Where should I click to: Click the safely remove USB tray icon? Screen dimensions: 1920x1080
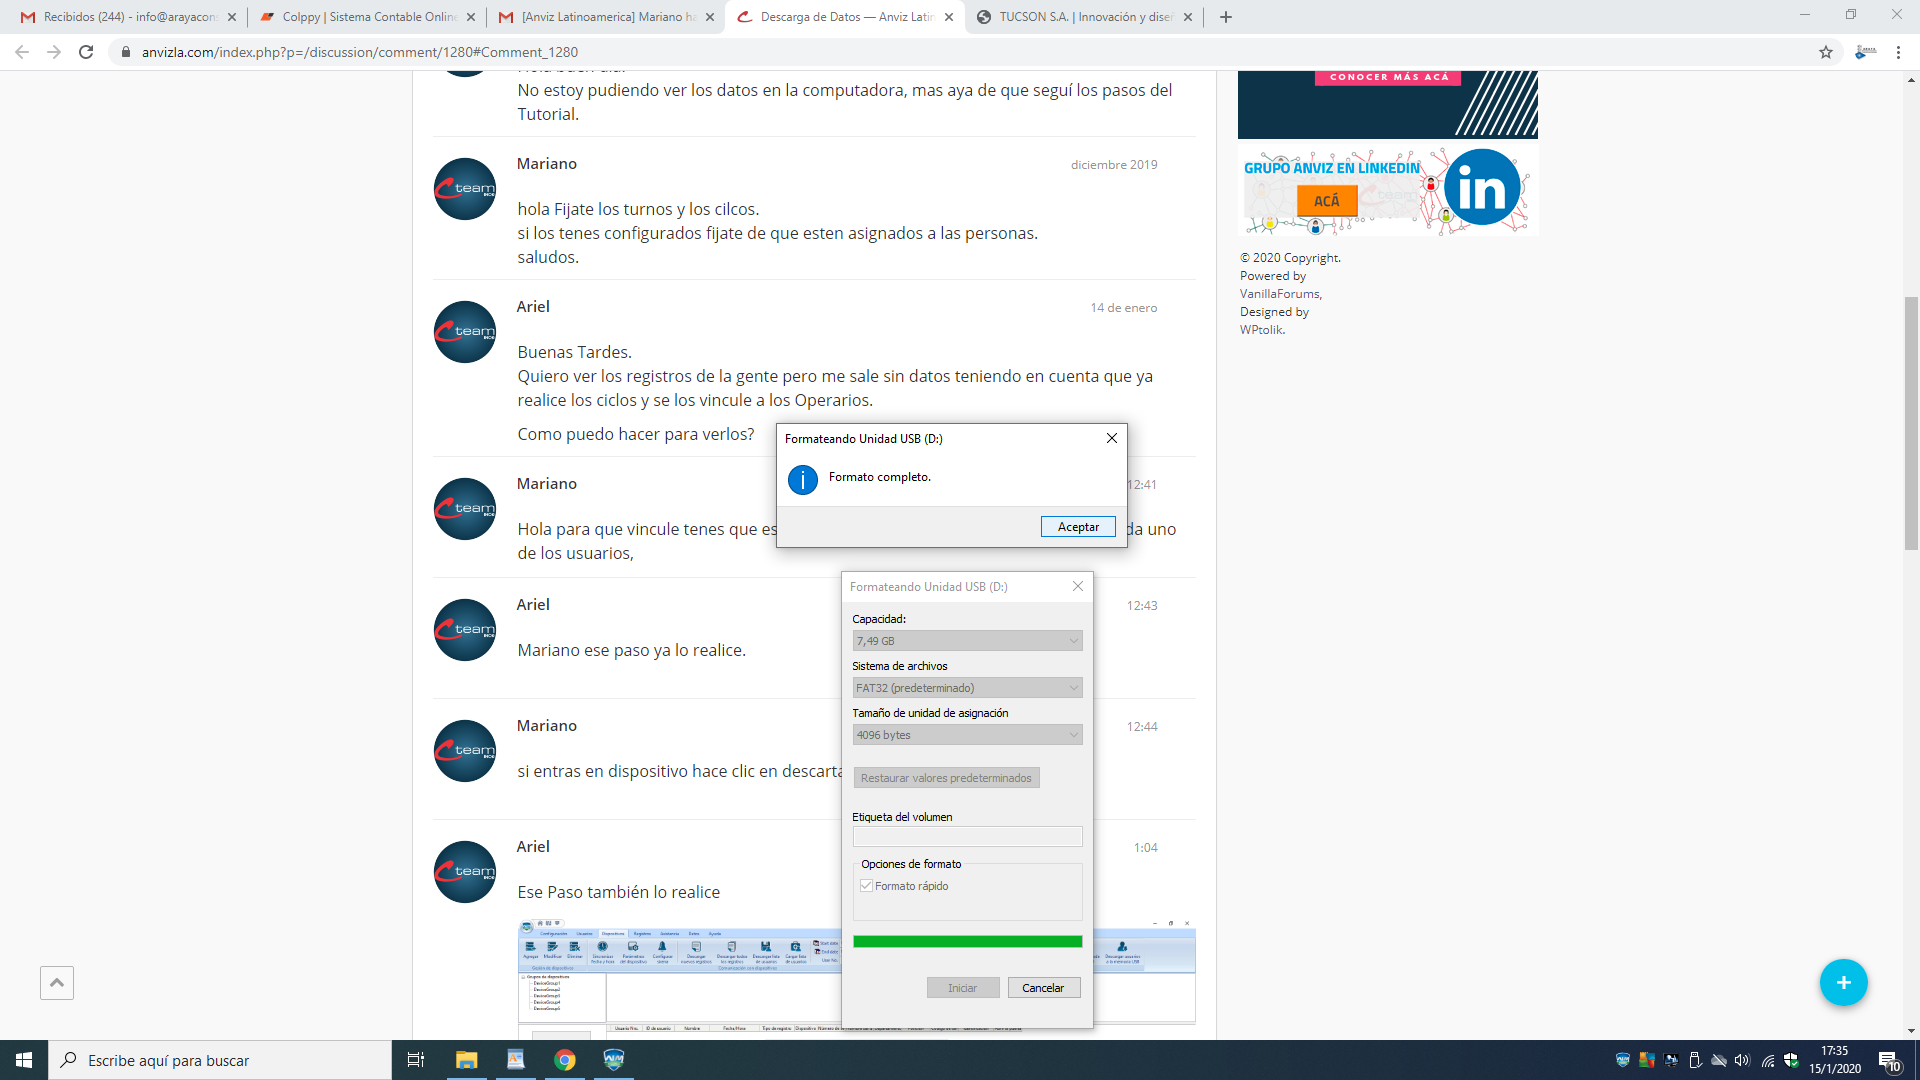tap(1695, 1060)
